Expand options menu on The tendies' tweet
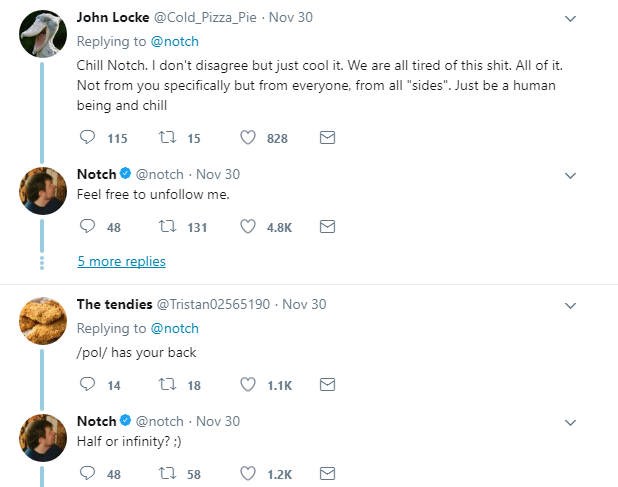618x487 pixels. (570, 305)
